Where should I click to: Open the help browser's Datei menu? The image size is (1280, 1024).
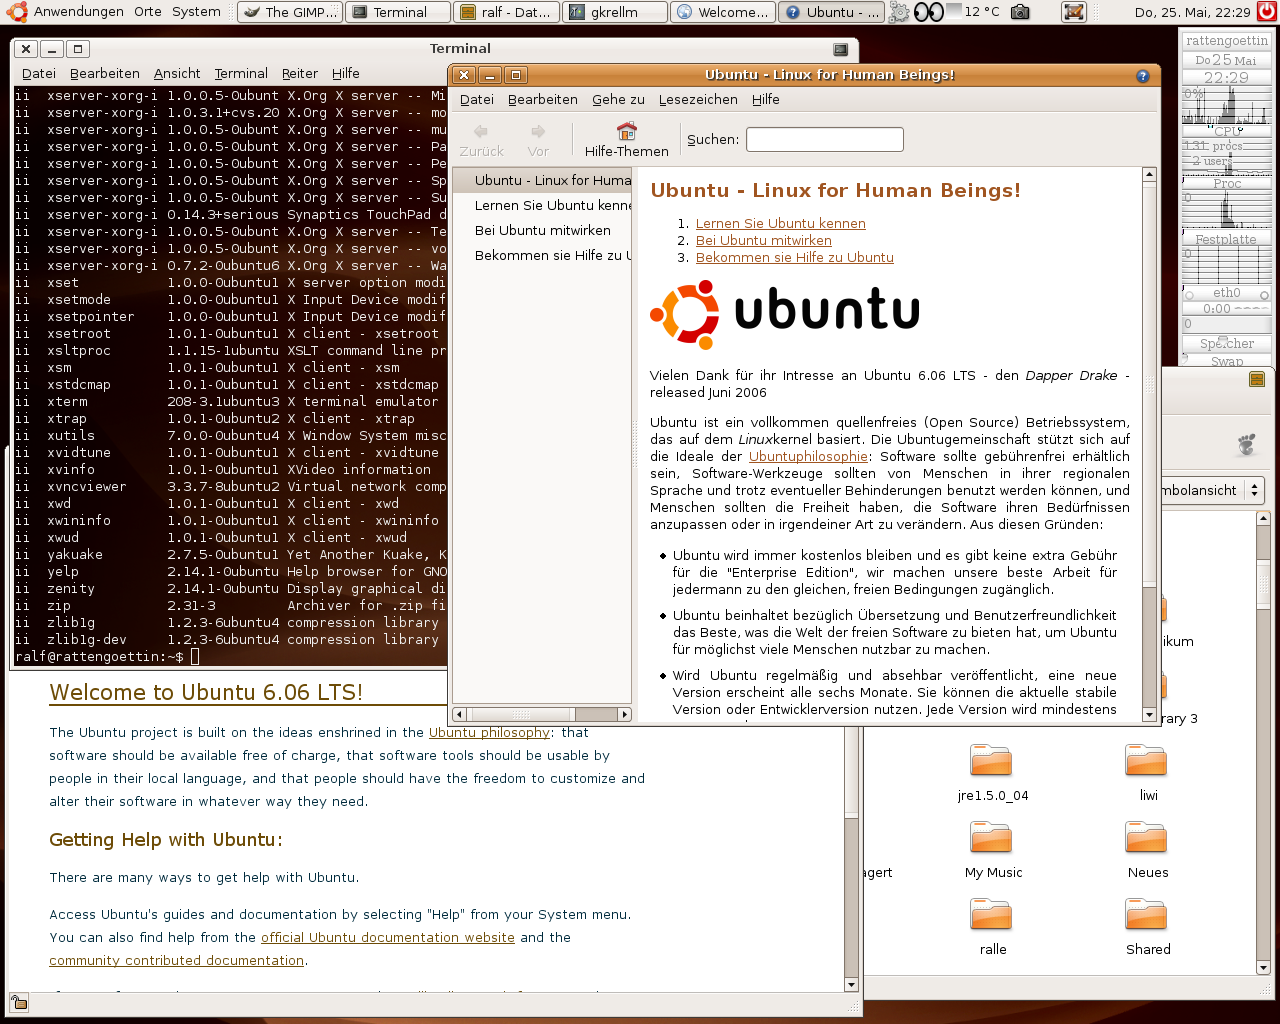[x=477, y=100]
